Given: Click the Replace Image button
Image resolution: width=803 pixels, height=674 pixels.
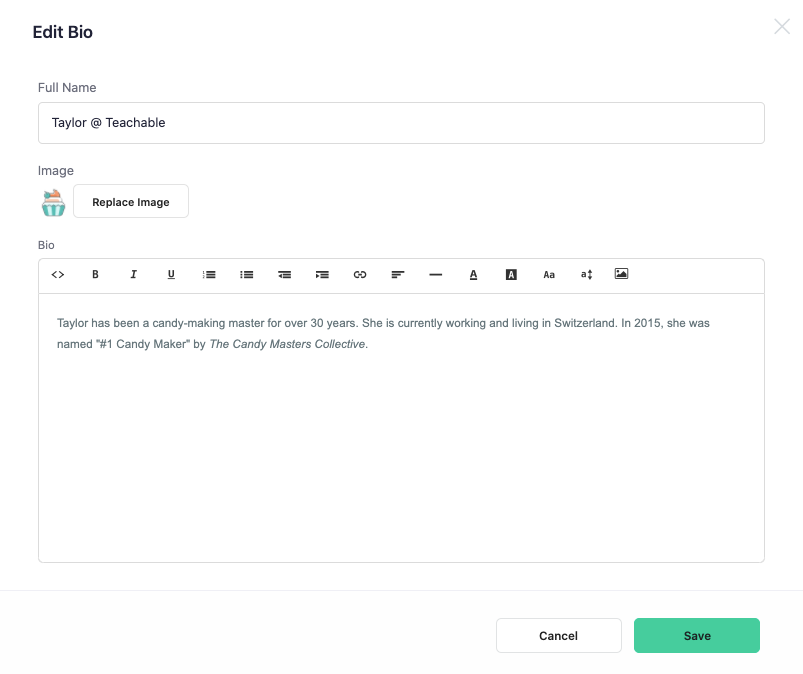Looking at the screenshot, I should [x=131, y=201].
